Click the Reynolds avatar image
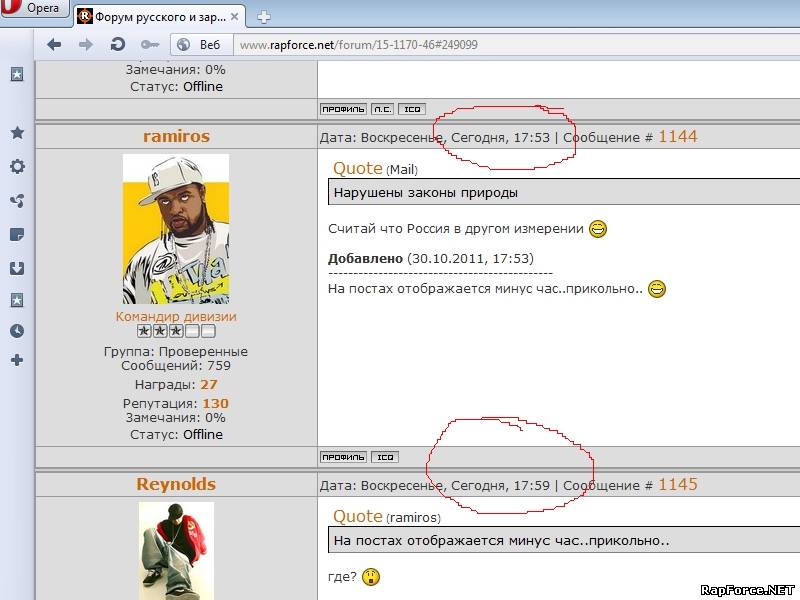Viewport: 800px width, 600px height. click(x=176, y=551)
